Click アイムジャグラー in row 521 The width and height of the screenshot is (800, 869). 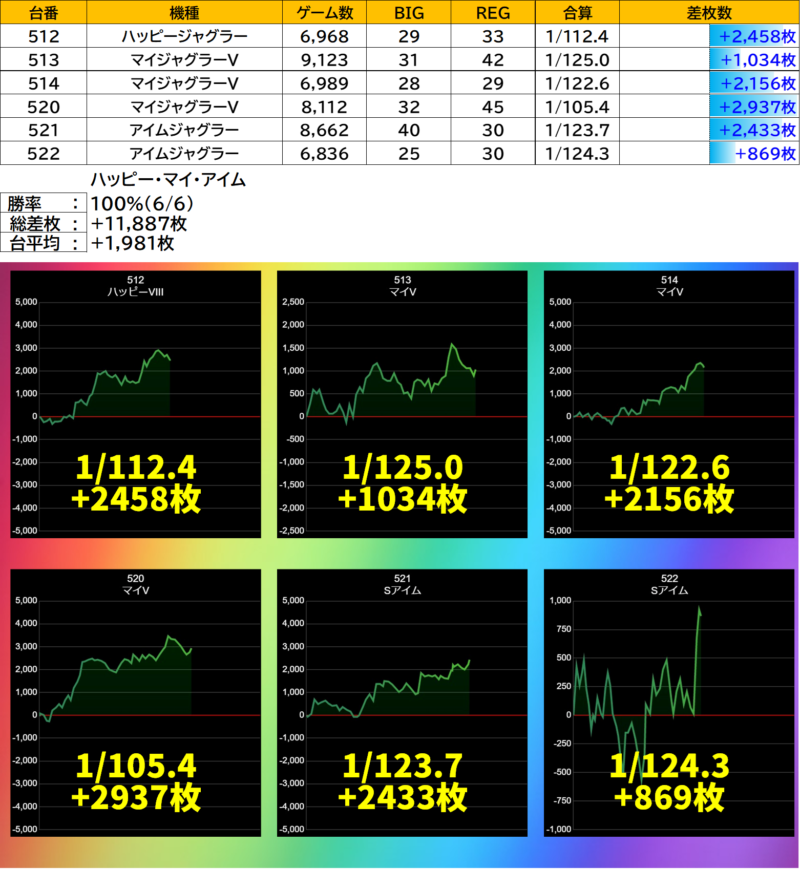(184, 130)
